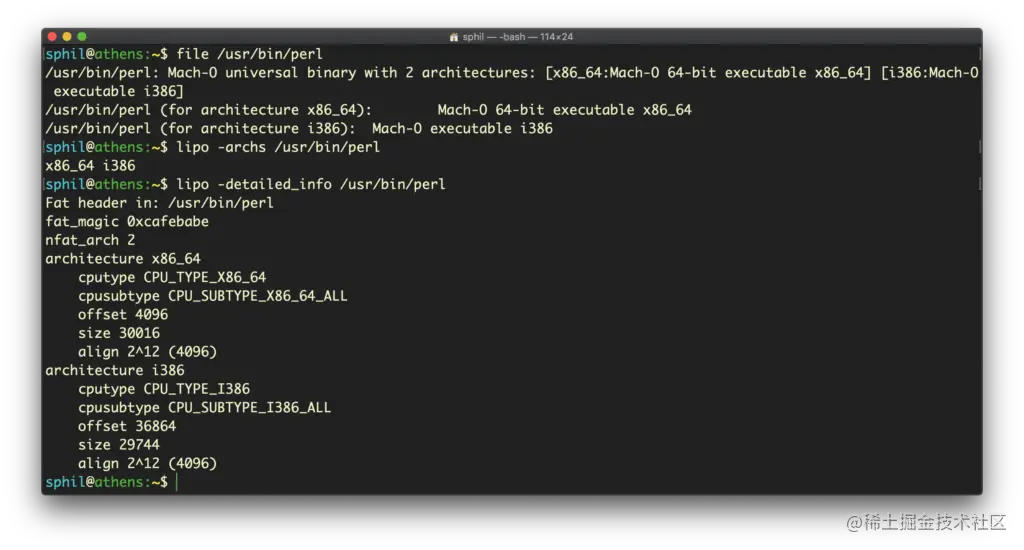Click the 'lipo -detailed_info /usr/bin/perl' command

[311, 184]
